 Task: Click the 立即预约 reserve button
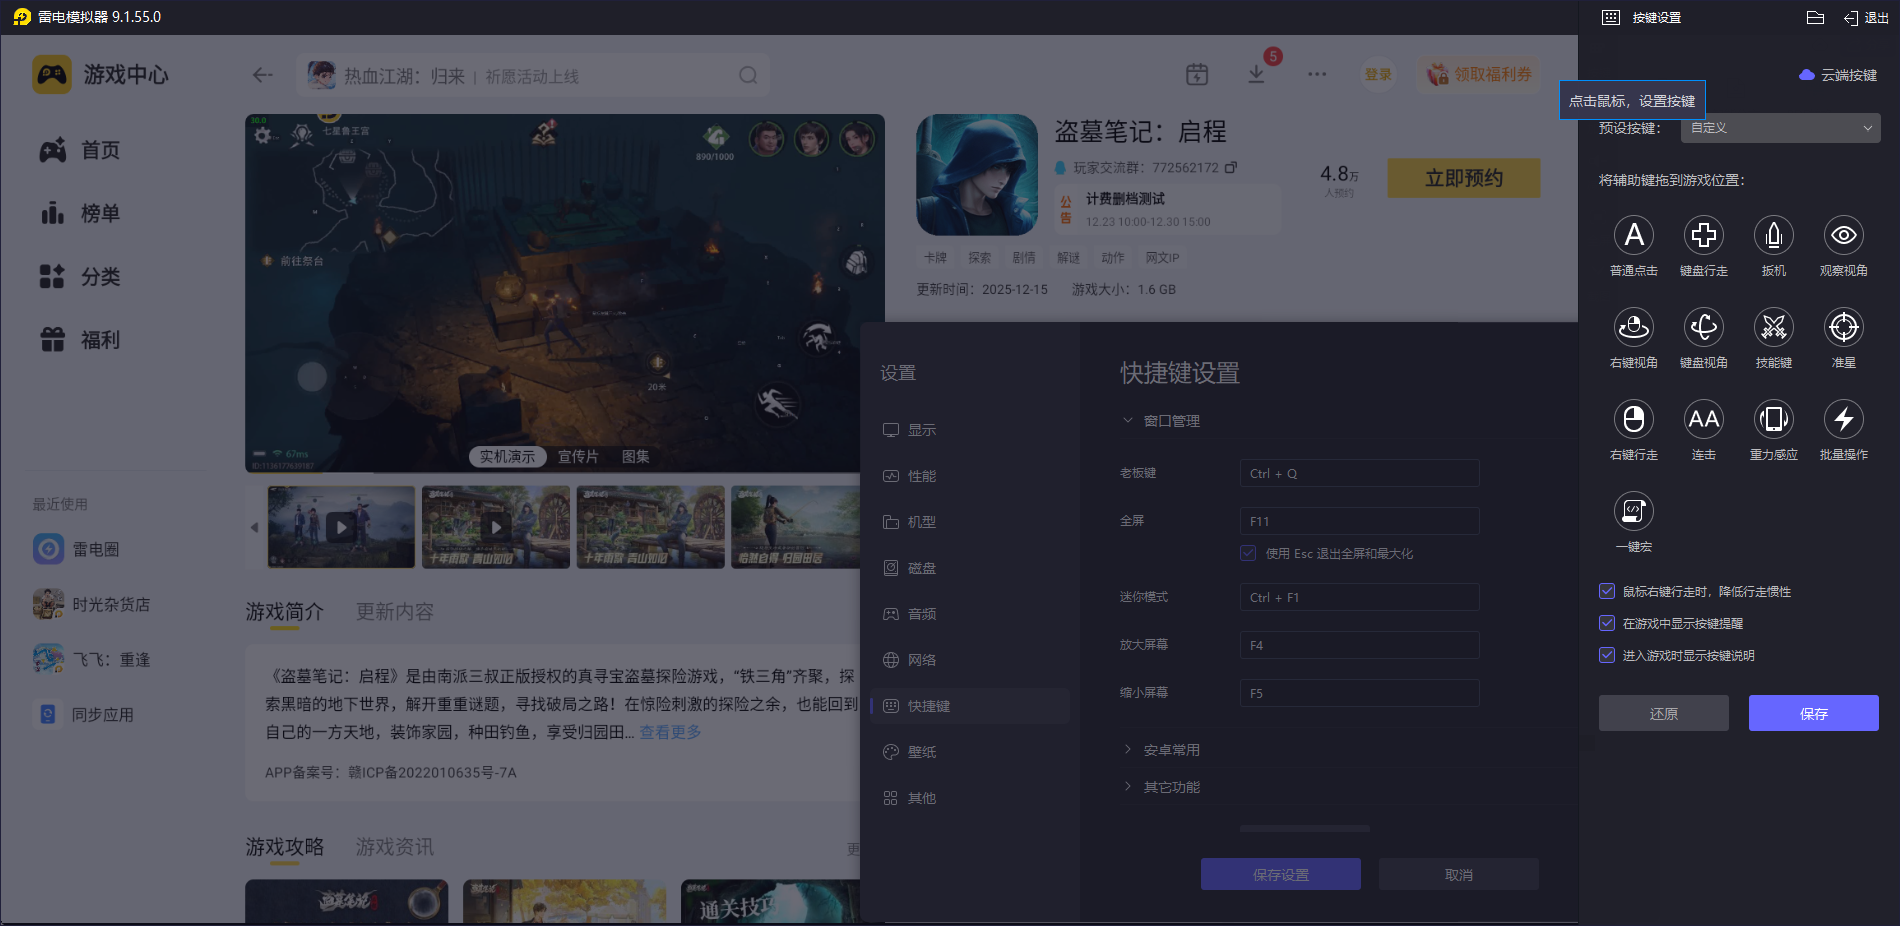point(1464,178)
